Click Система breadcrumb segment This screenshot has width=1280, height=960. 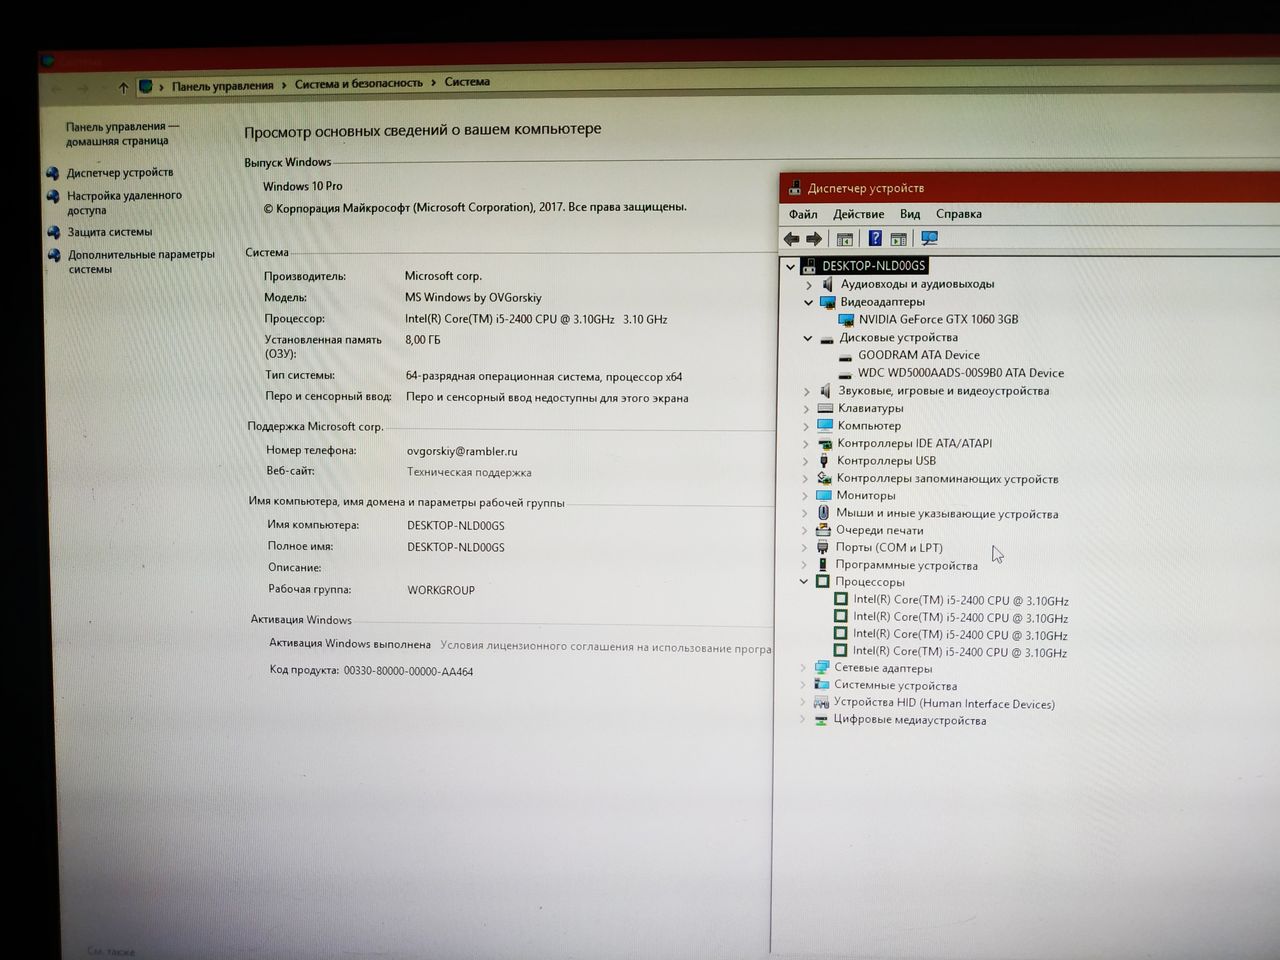(x=467, y=82)
